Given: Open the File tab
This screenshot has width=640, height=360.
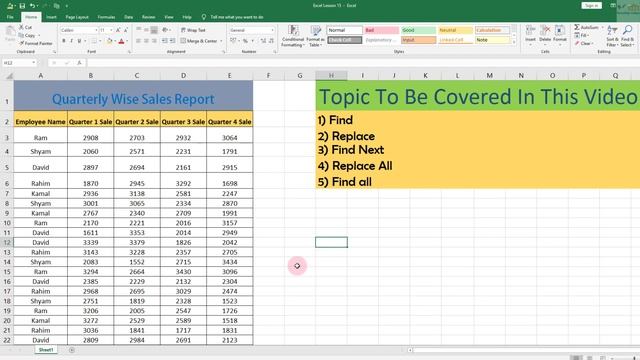Looking at the screenshot, I should [x=10, y=17].
